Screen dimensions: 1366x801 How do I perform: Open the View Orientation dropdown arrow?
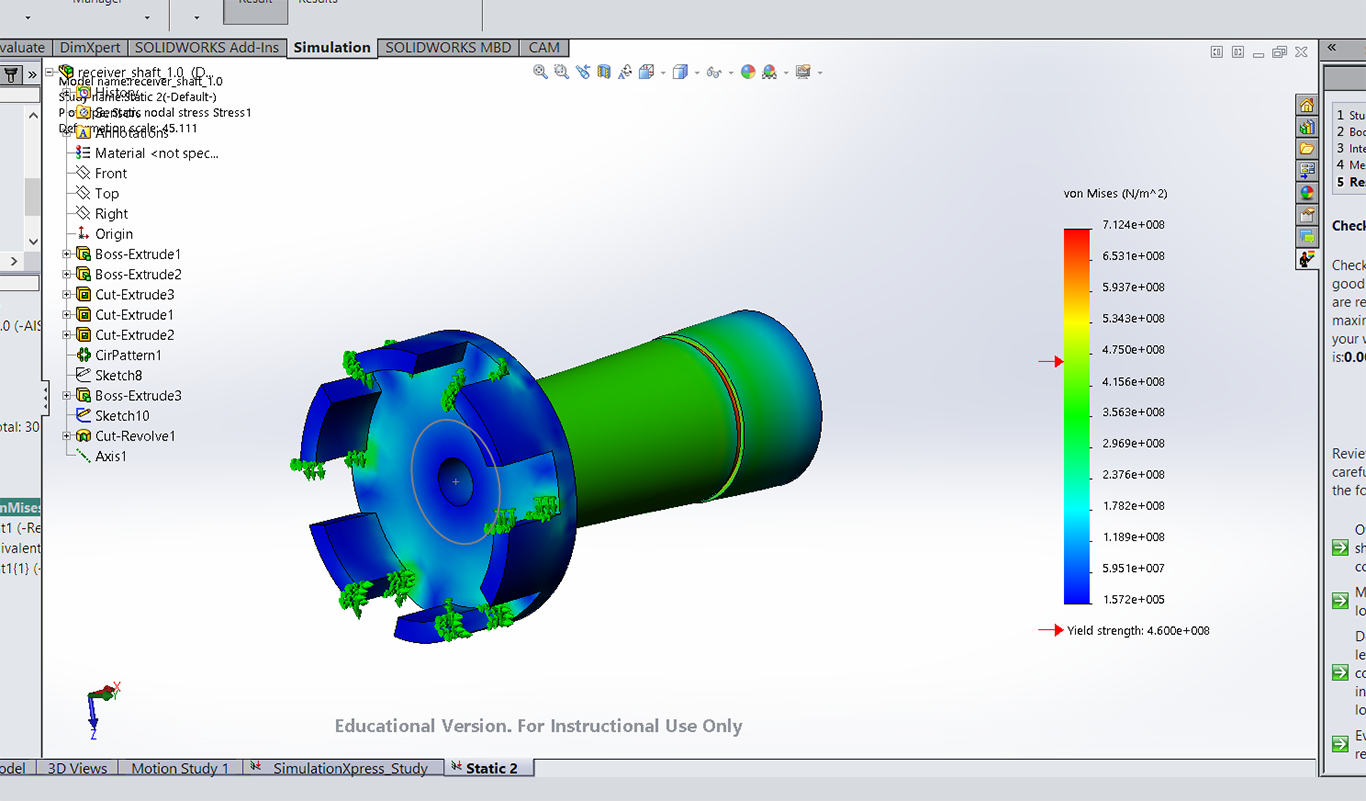(663, 73)
